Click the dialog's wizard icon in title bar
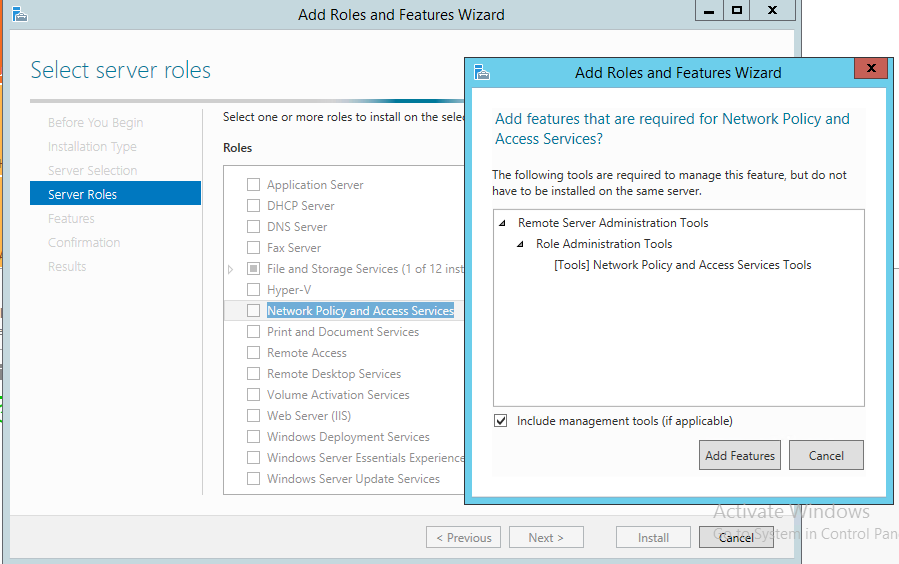Viewport: 899px width, 564px height. (482, 72)
